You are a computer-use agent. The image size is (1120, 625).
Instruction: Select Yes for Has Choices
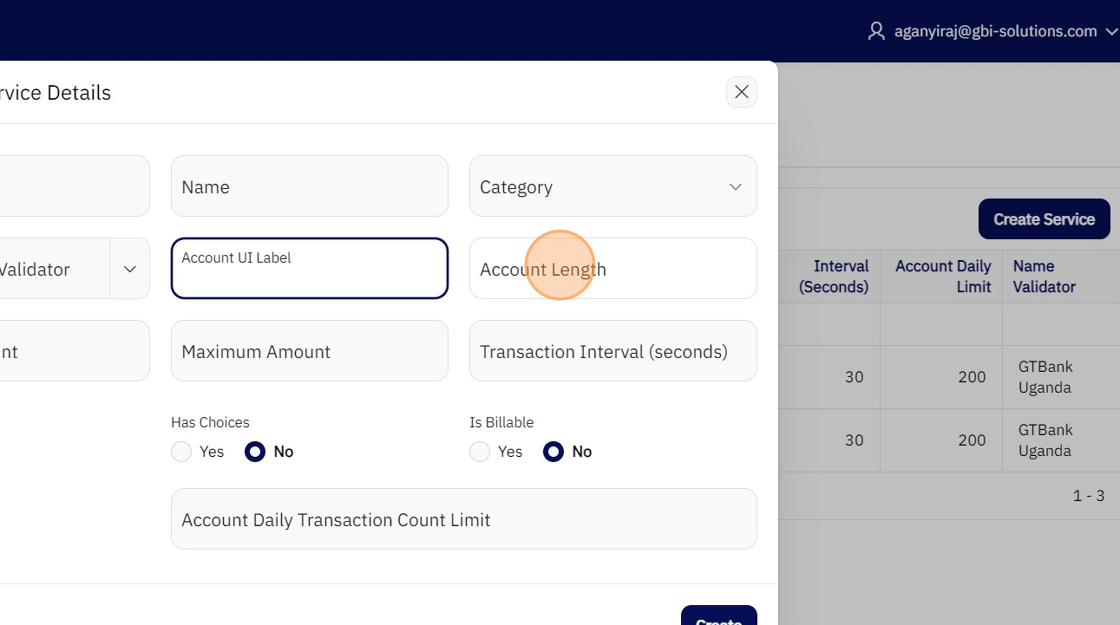[182, 452]
